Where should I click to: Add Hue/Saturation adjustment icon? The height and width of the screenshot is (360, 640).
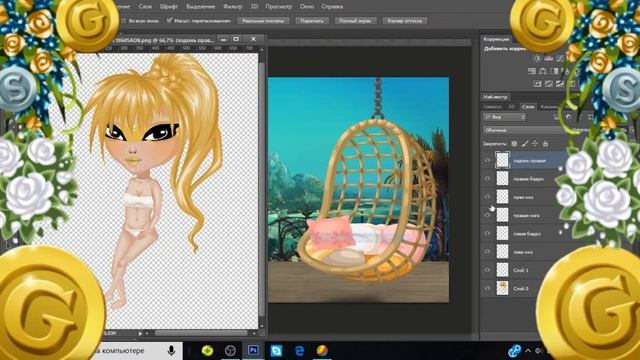(x=532, y=71)
